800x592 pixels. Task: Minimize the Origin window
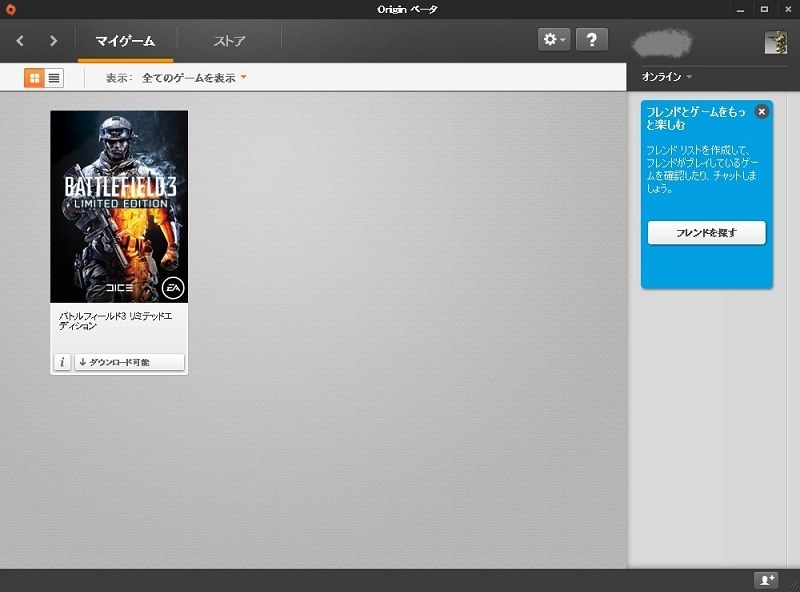740,10
